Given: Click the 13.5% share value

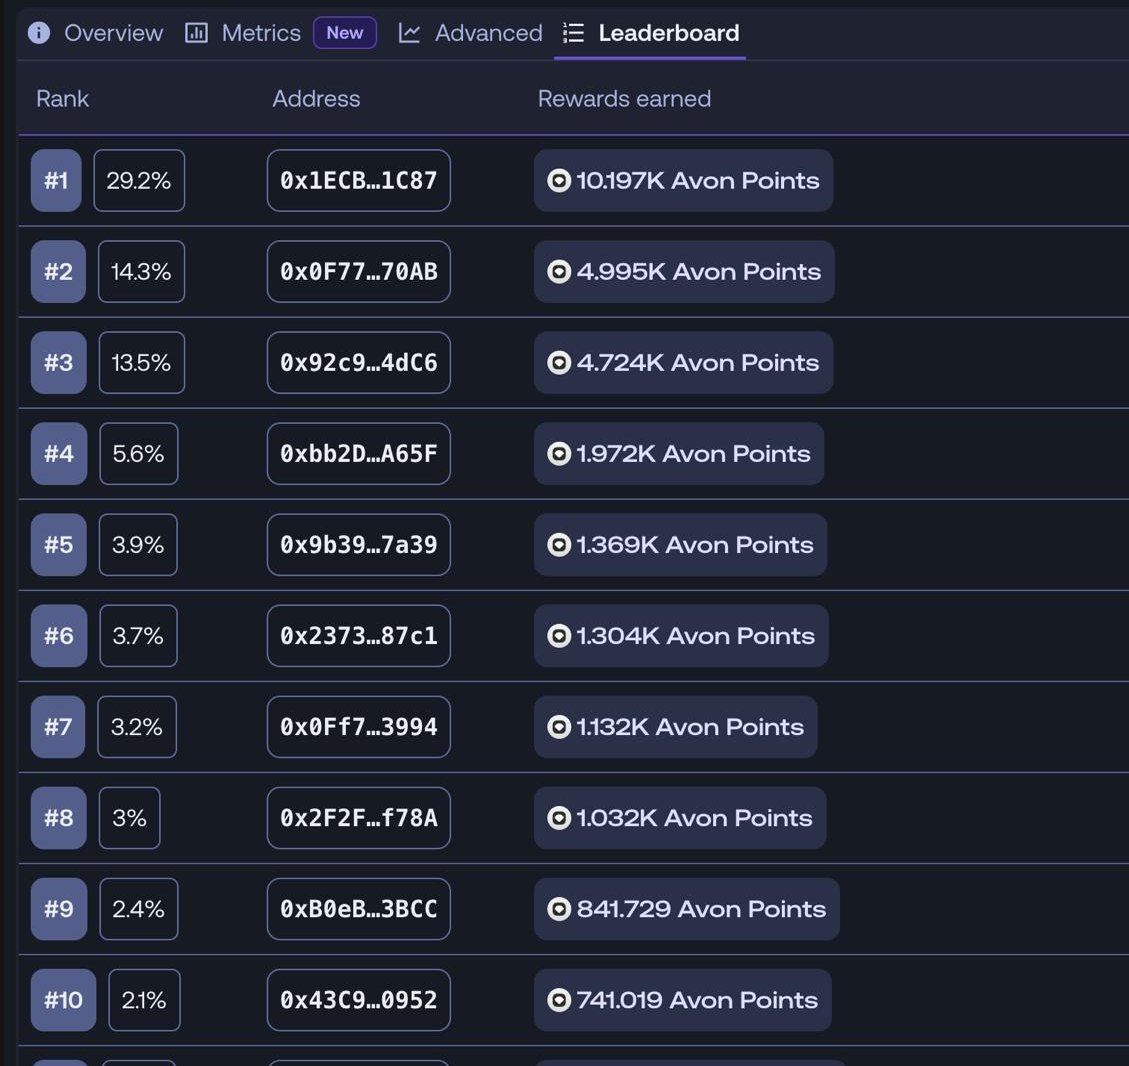Looking at the screenshot, I should pyautogui.click(x=142, y=363).
